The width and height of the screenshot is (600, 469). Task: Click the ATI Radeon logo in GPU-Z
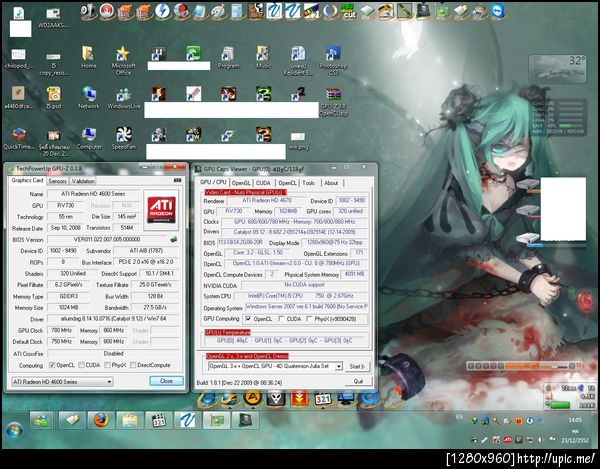click(x=161, y=210)
